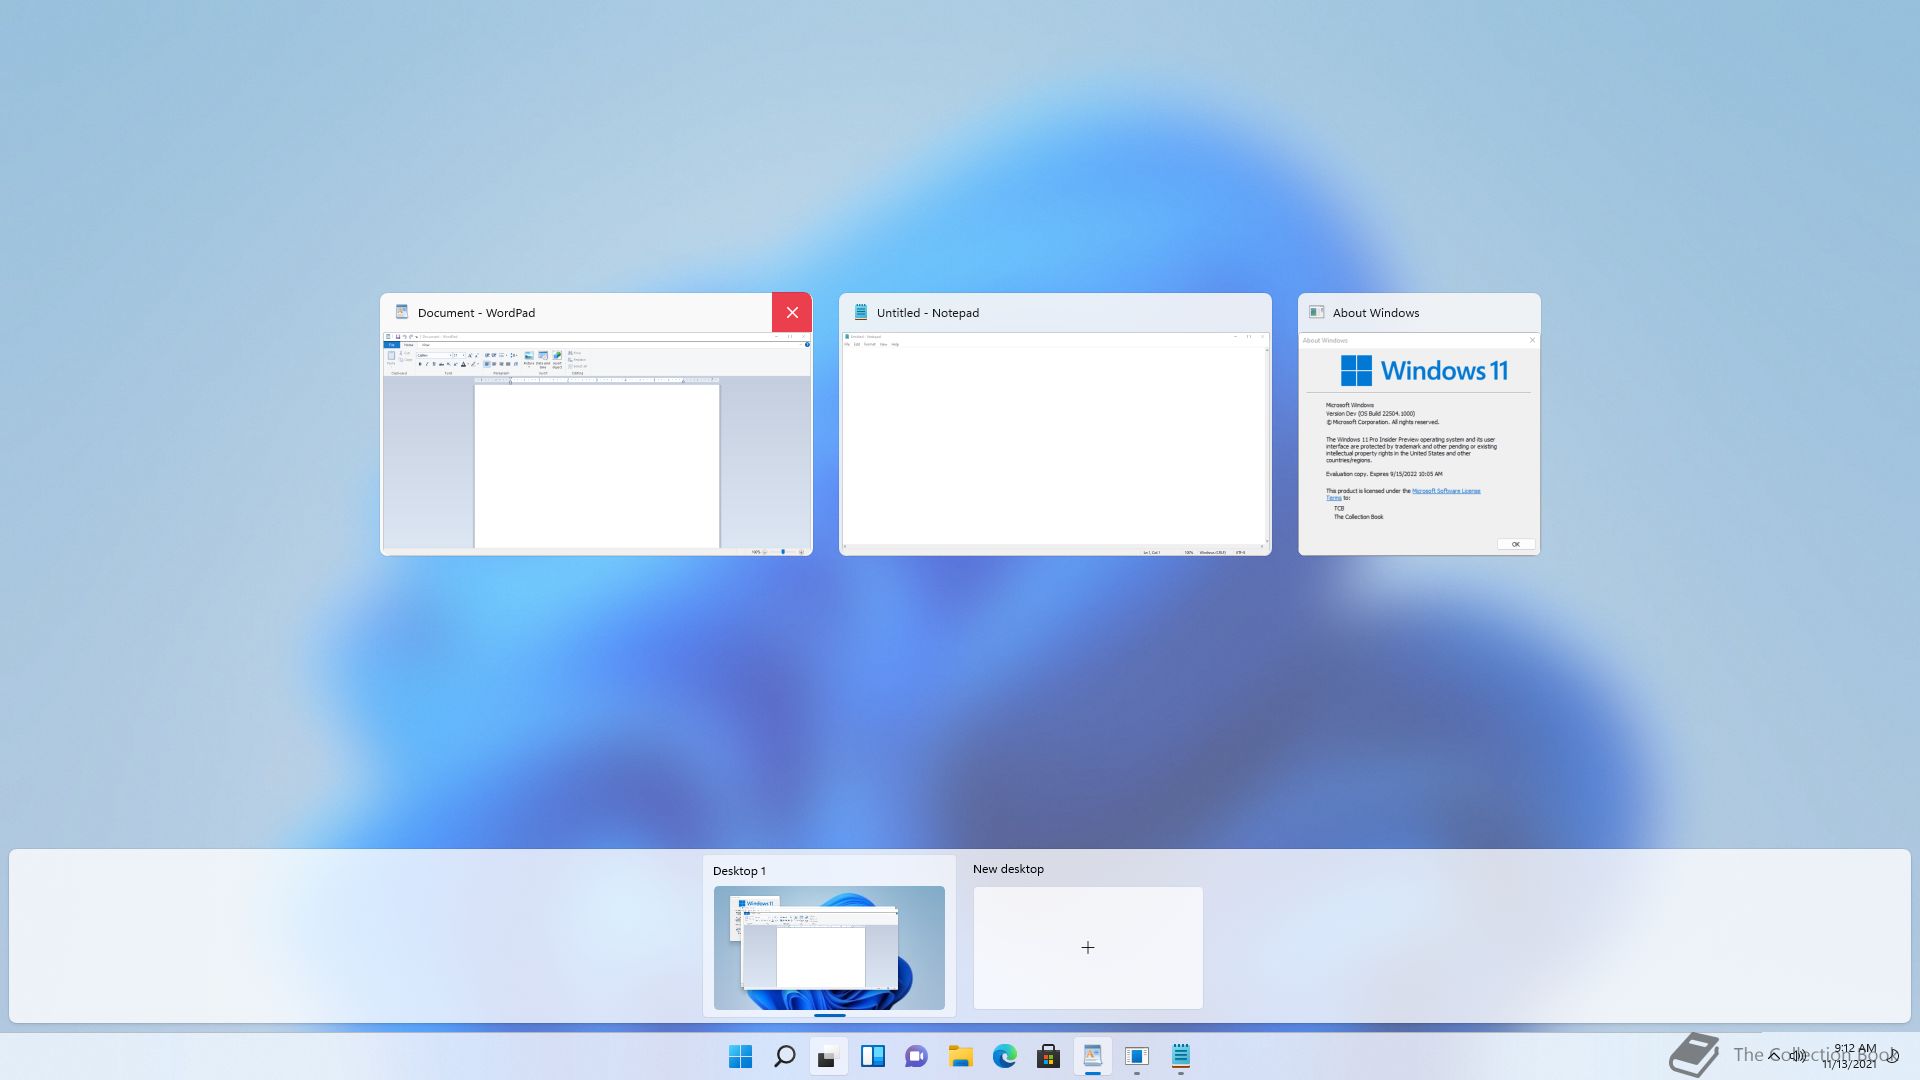The image size is (1920, 1080).
Task: Open Microsoft Store from taskbar
Action: [1048, 1056]
